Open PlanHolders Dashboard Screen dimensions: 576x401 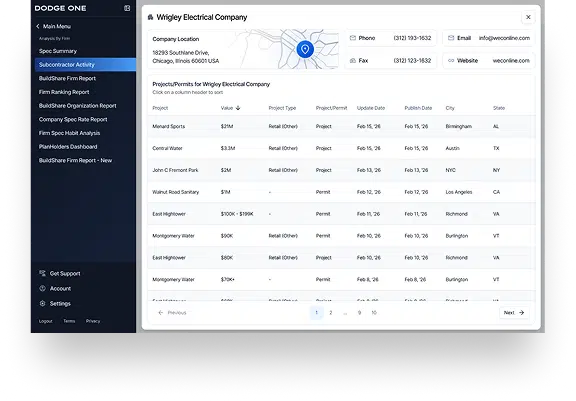click(x=68, y=147)
